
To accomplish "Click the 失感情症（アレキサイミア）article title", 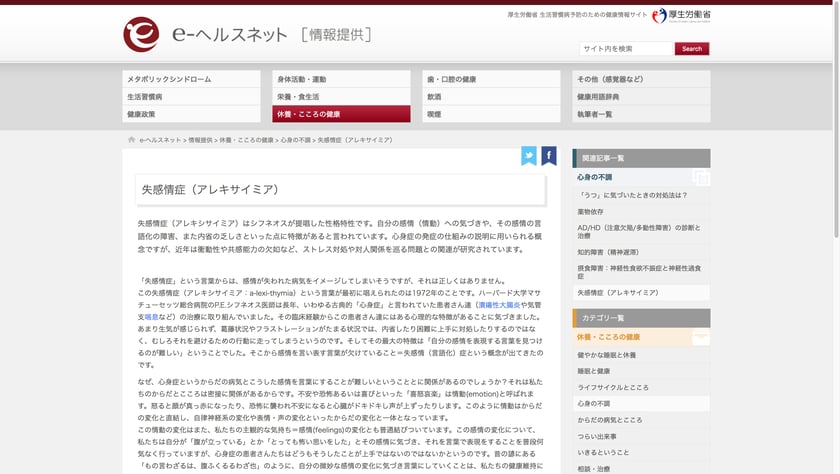I will click(210, 190).
